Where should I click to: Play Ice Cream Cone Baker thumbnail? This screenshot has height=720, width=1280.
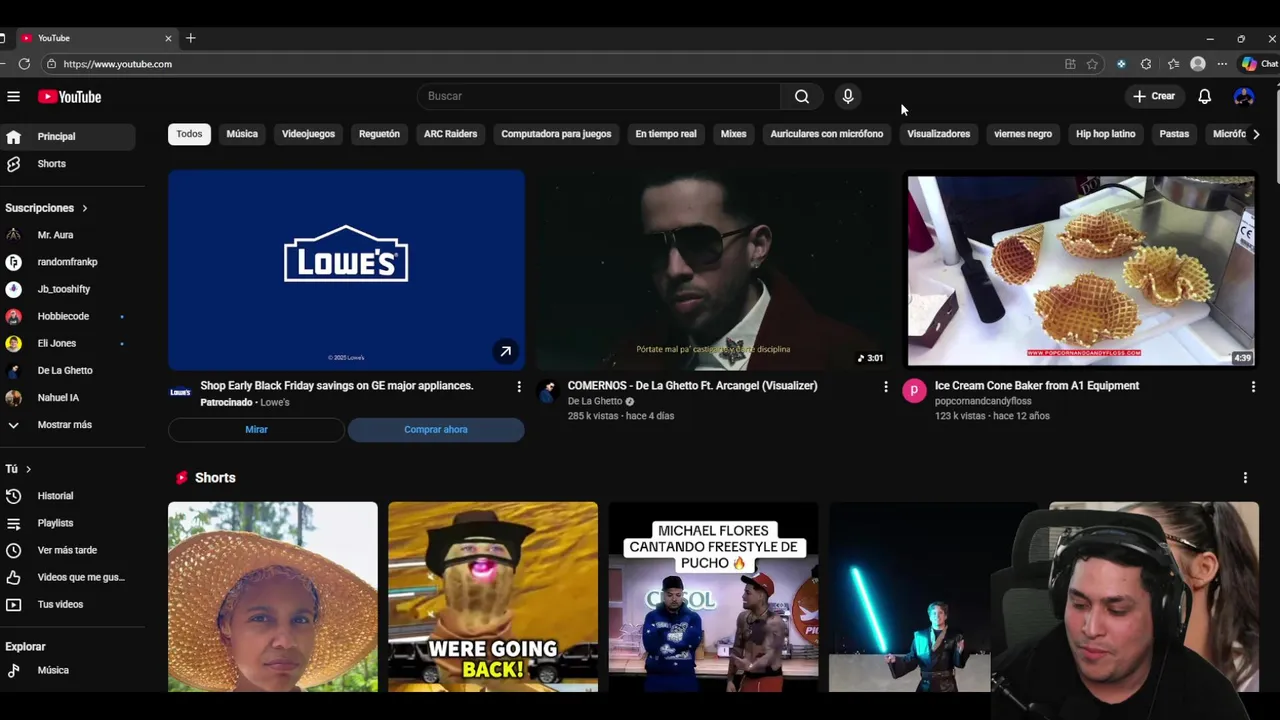pyautogui.click(x=1080, y=271)
